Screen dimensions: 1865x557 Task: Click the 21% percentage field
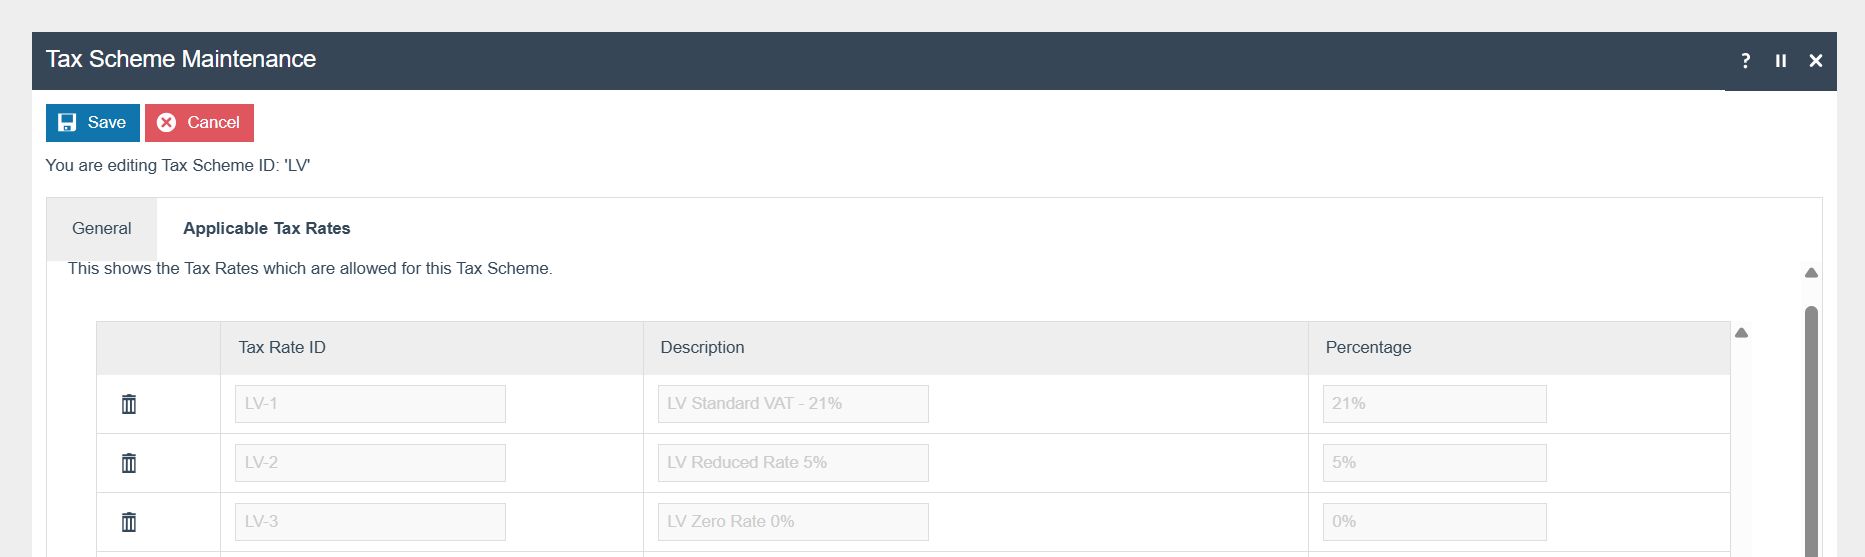[x=1434, y=404]
